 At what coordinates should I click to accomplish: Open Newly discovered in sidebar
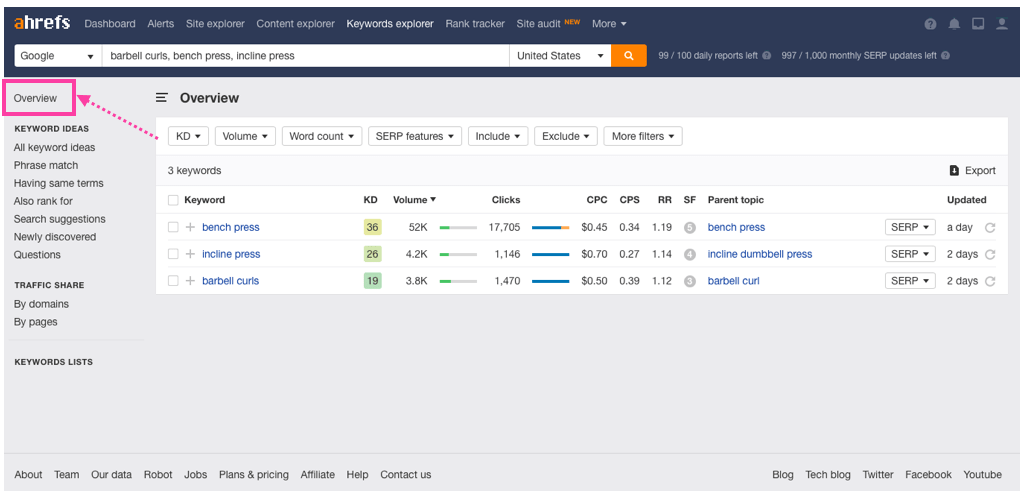tap(55, 237)
